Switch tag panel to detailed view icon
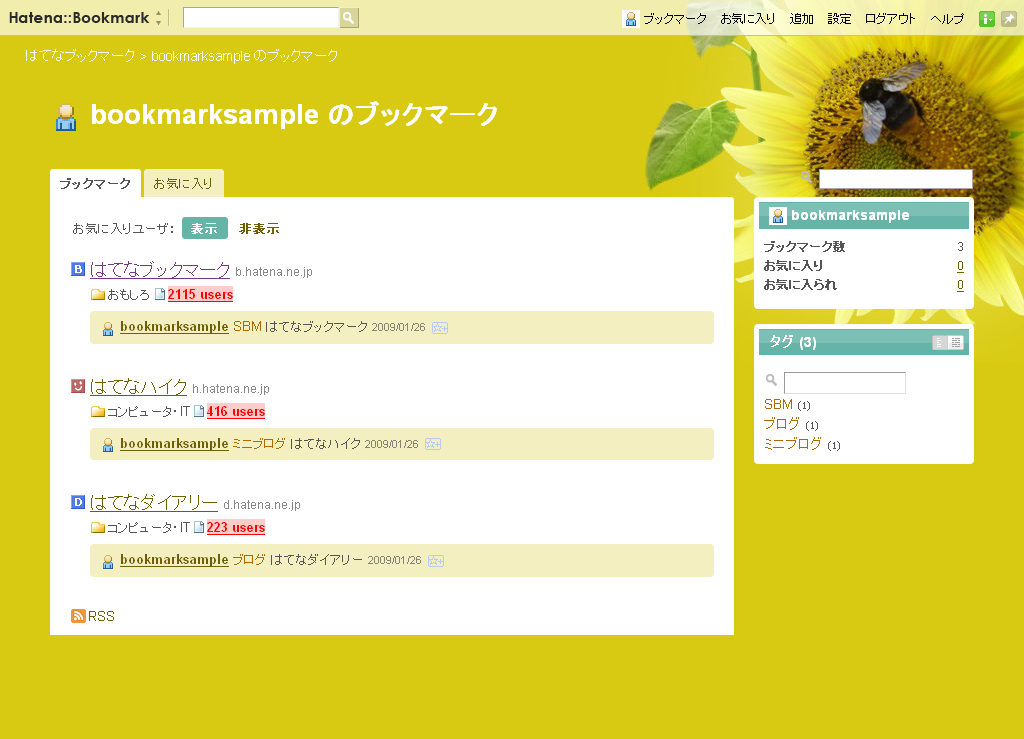 tap(955, 342)
